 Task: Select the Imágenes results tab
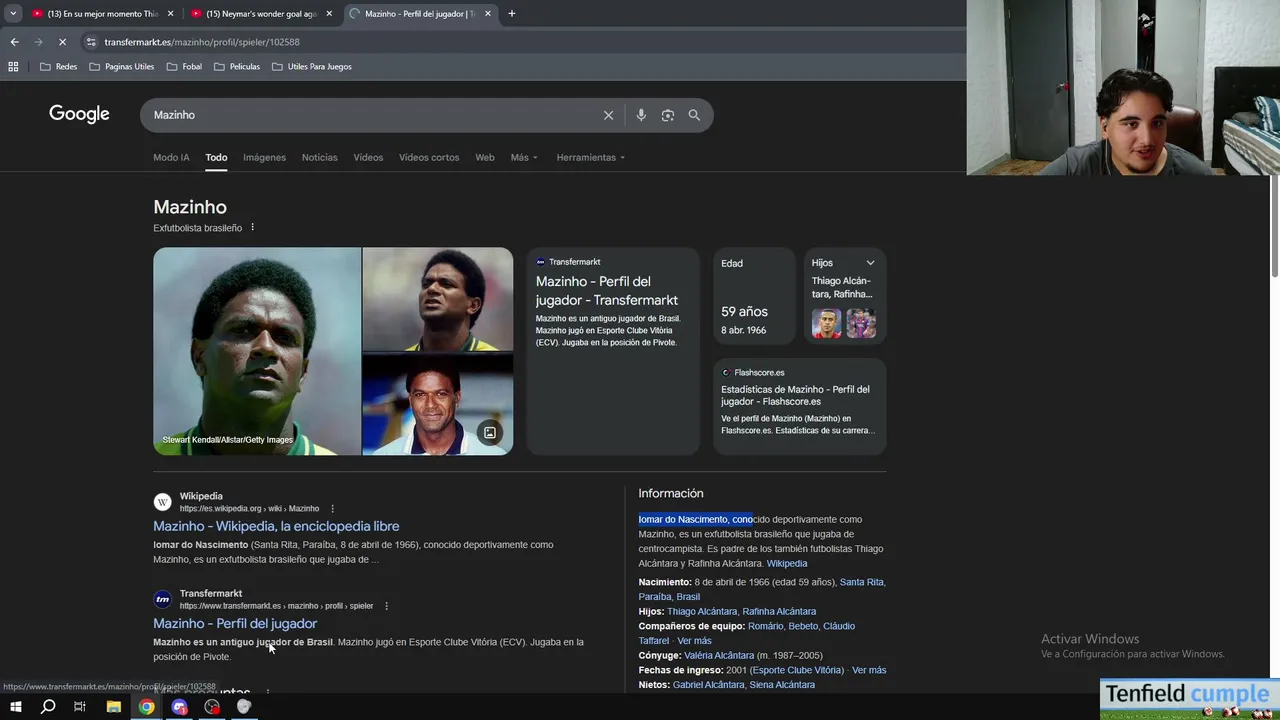(264, 157)
